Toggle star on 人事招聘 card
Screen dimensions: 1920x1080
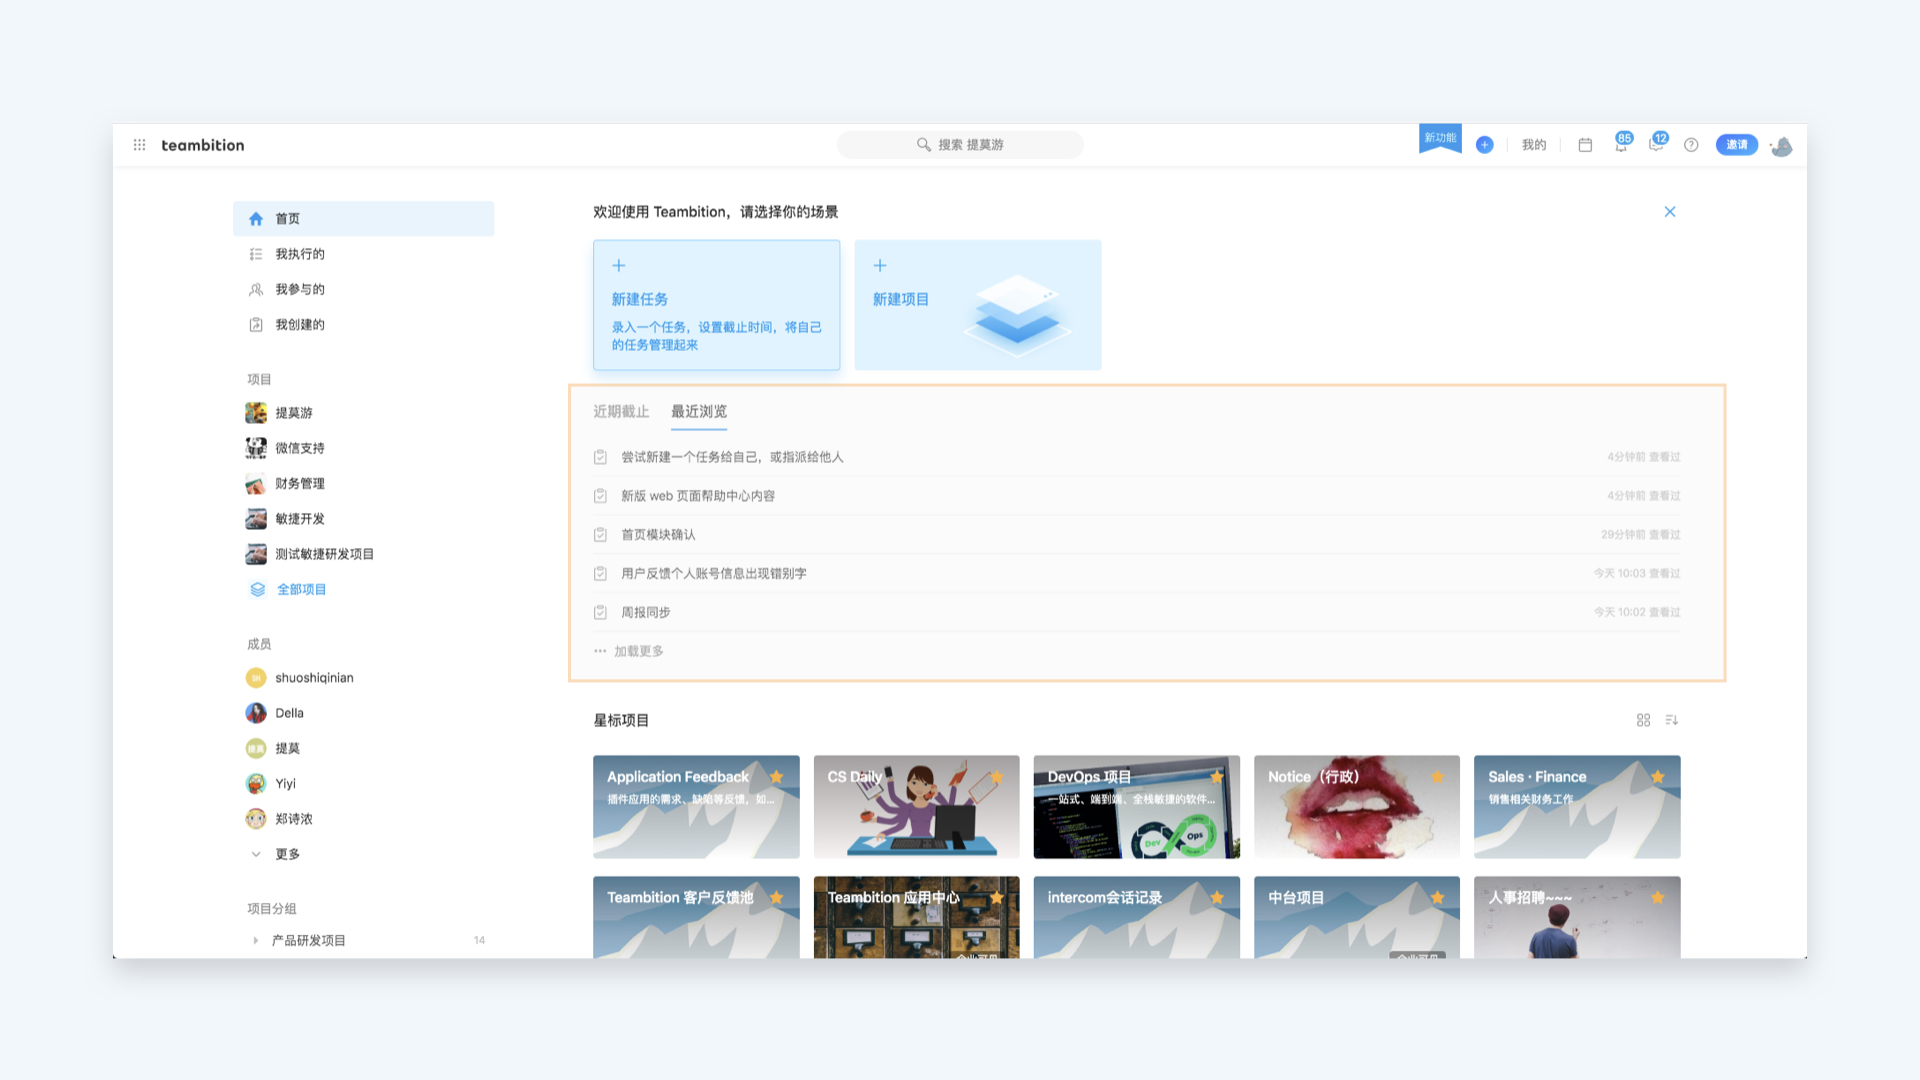tap(1657, 898)
